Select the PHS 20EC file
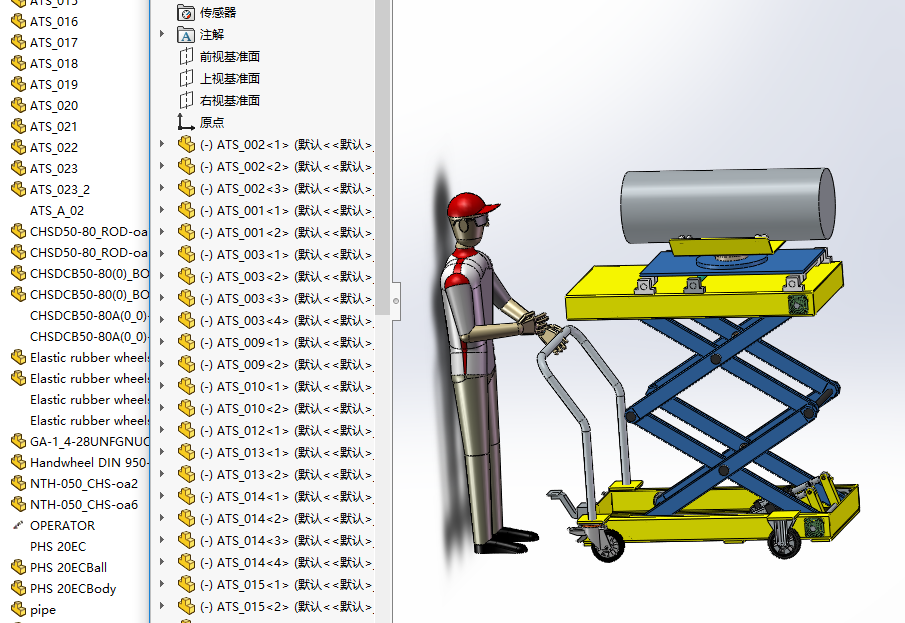This screenshot has width=905, height=623. pos(58,546)
